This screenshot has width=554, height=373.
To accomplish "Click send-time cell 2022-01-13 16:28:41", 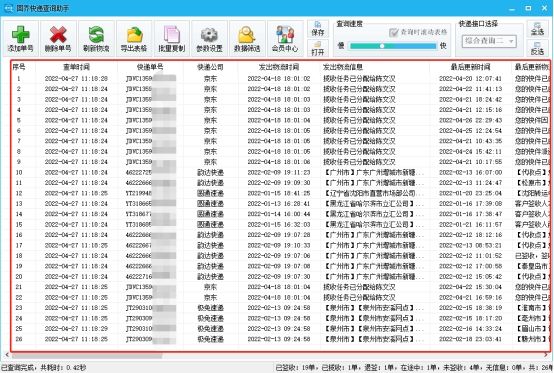I will (x=279, y=204).
